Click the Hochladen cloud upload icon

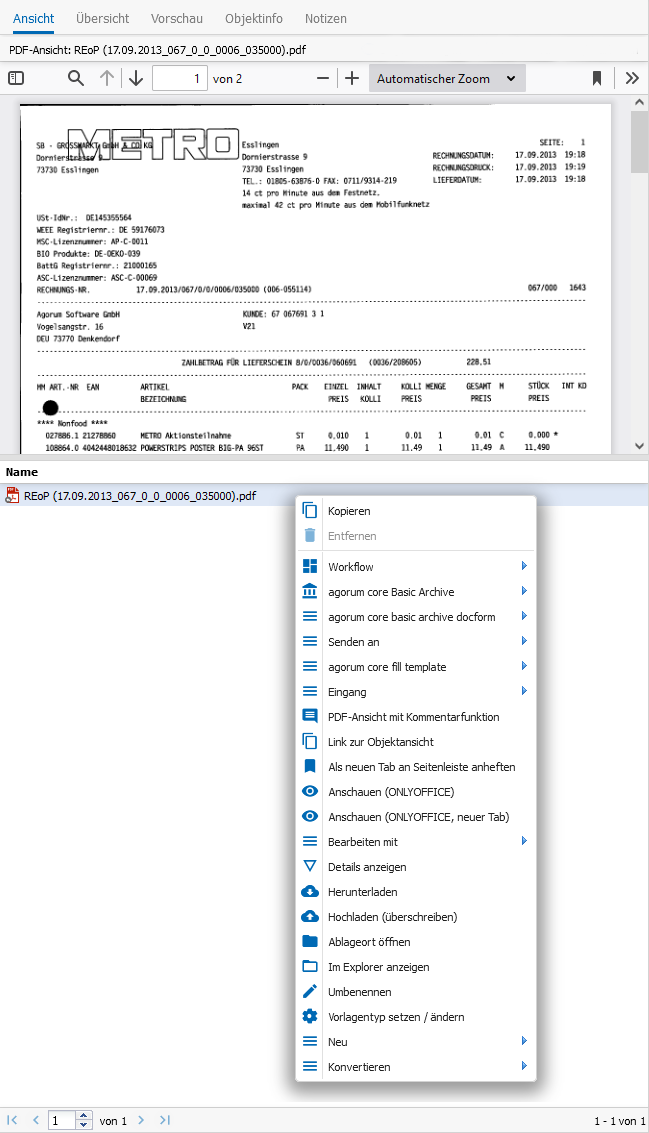310,916
